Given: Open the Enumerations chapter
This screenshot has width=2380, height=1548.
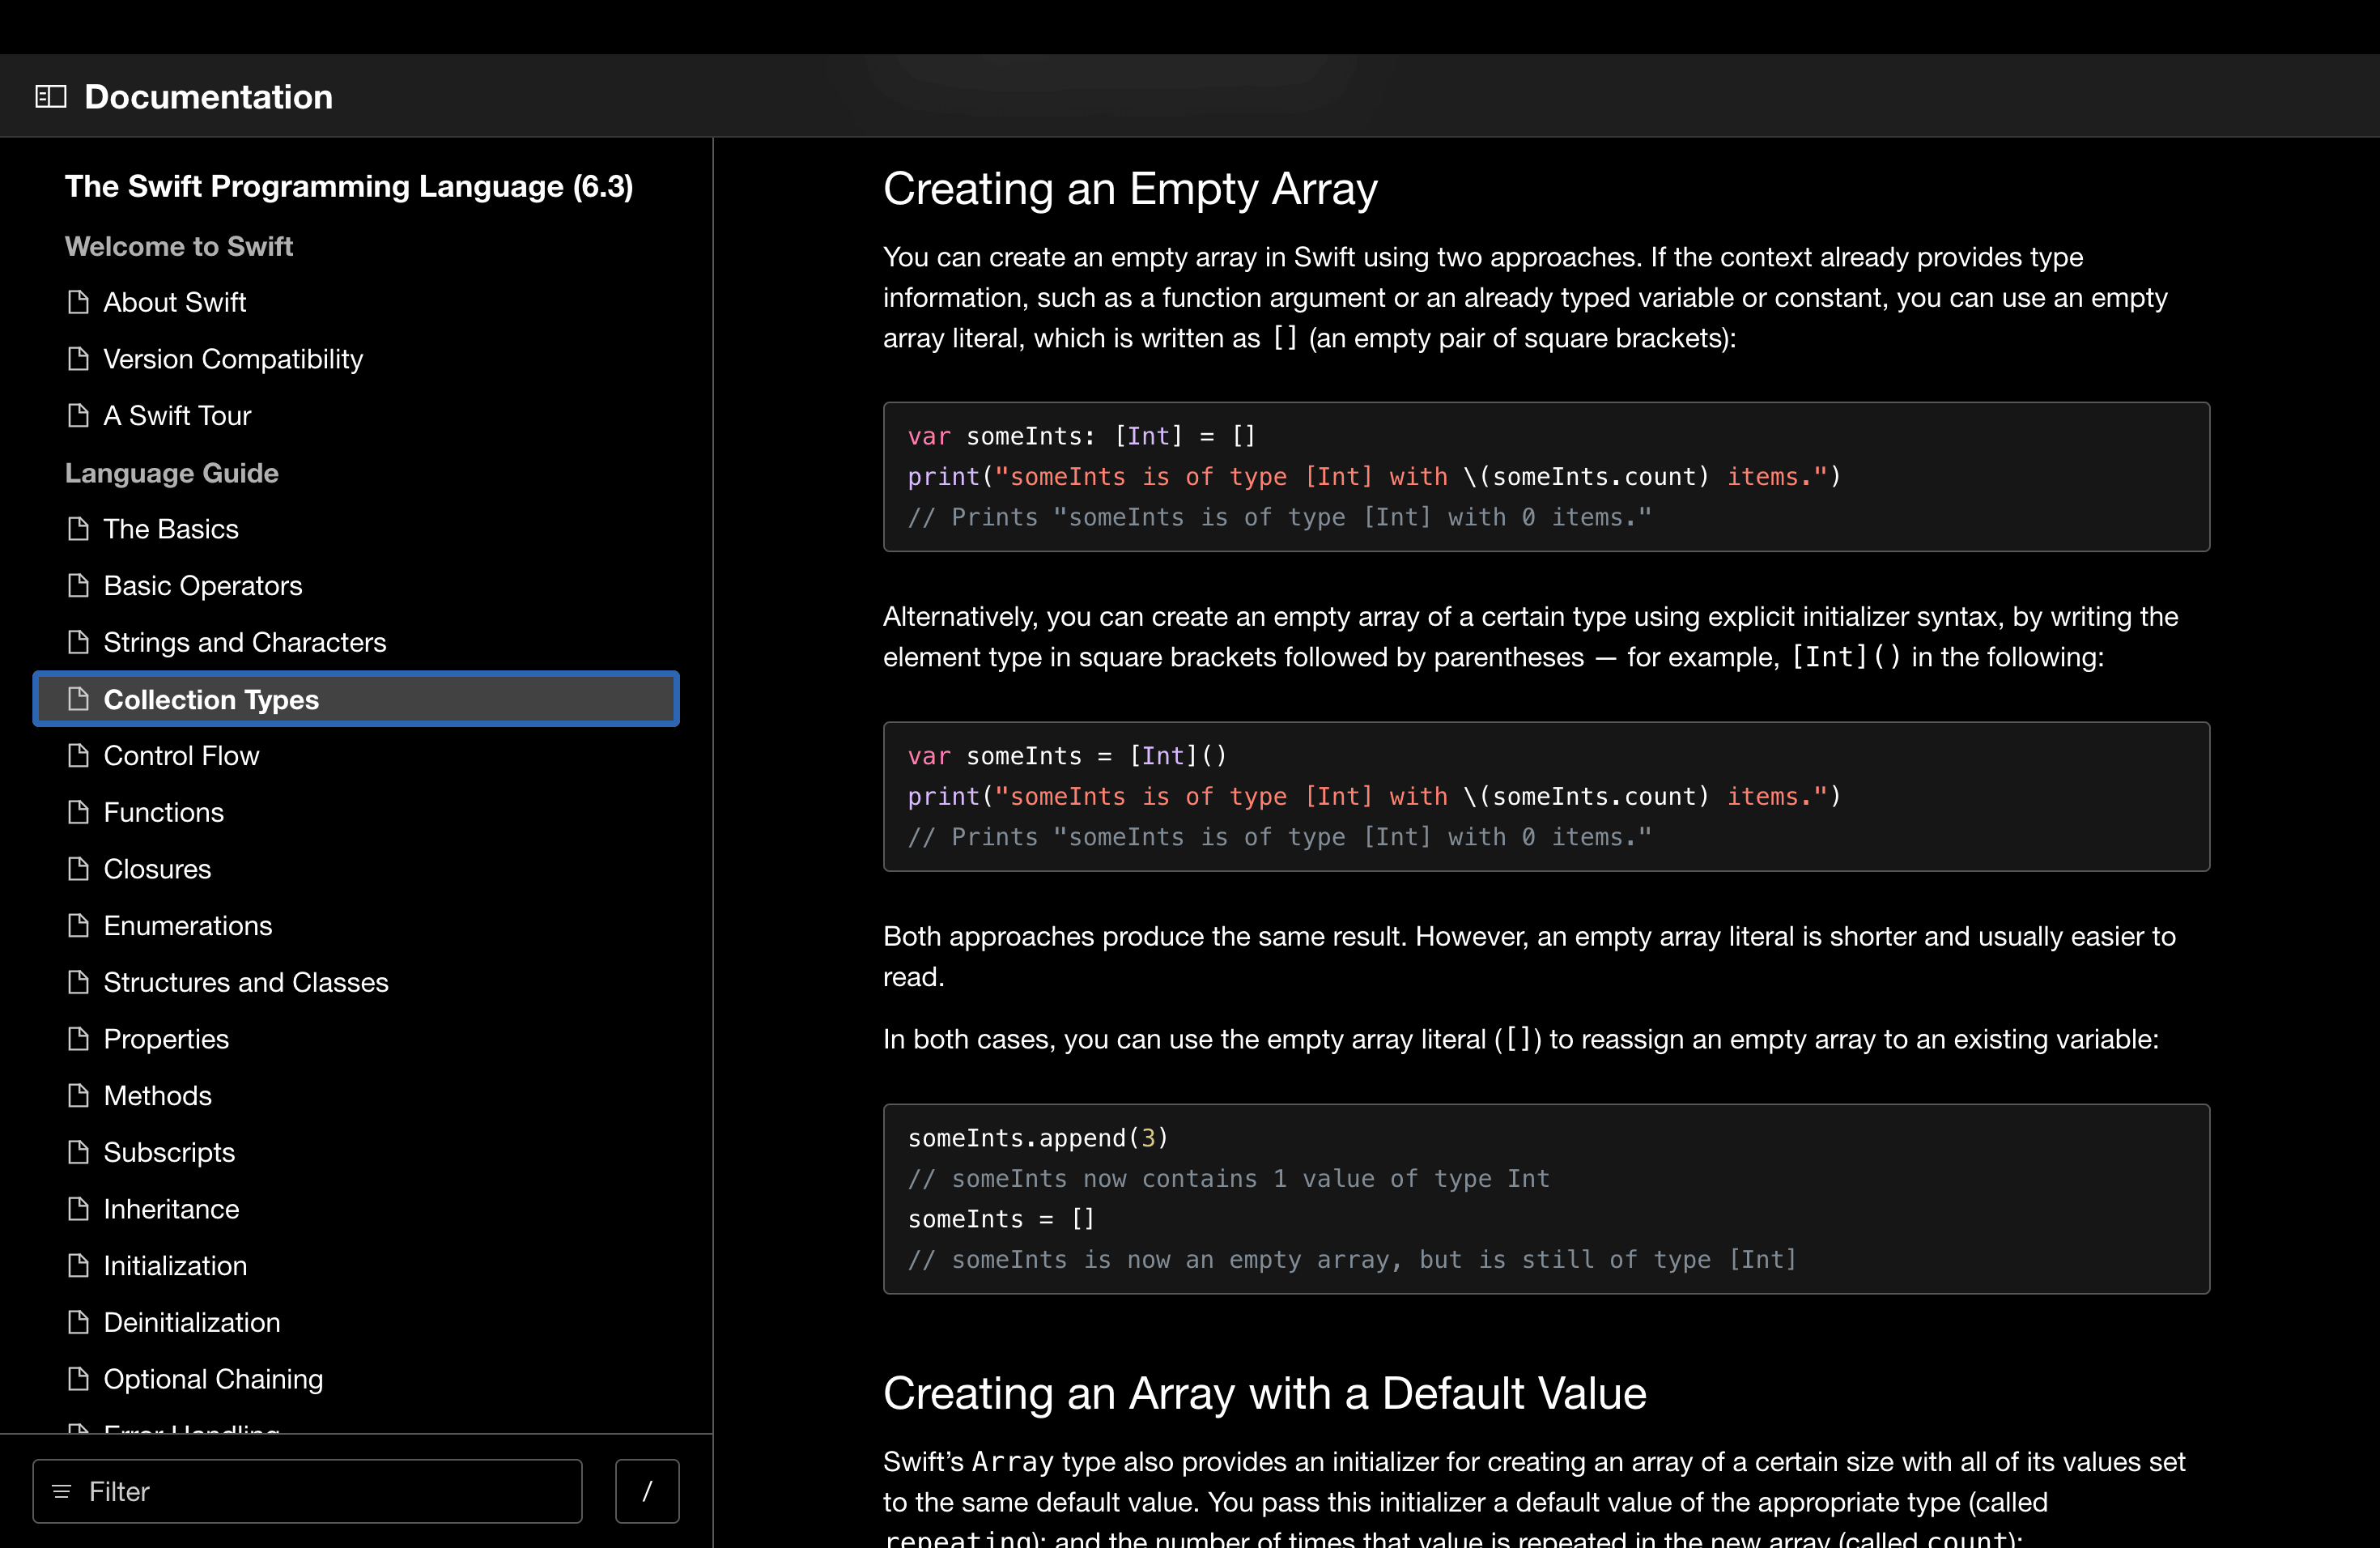Looking at the screenshot, I should (187, 925).
